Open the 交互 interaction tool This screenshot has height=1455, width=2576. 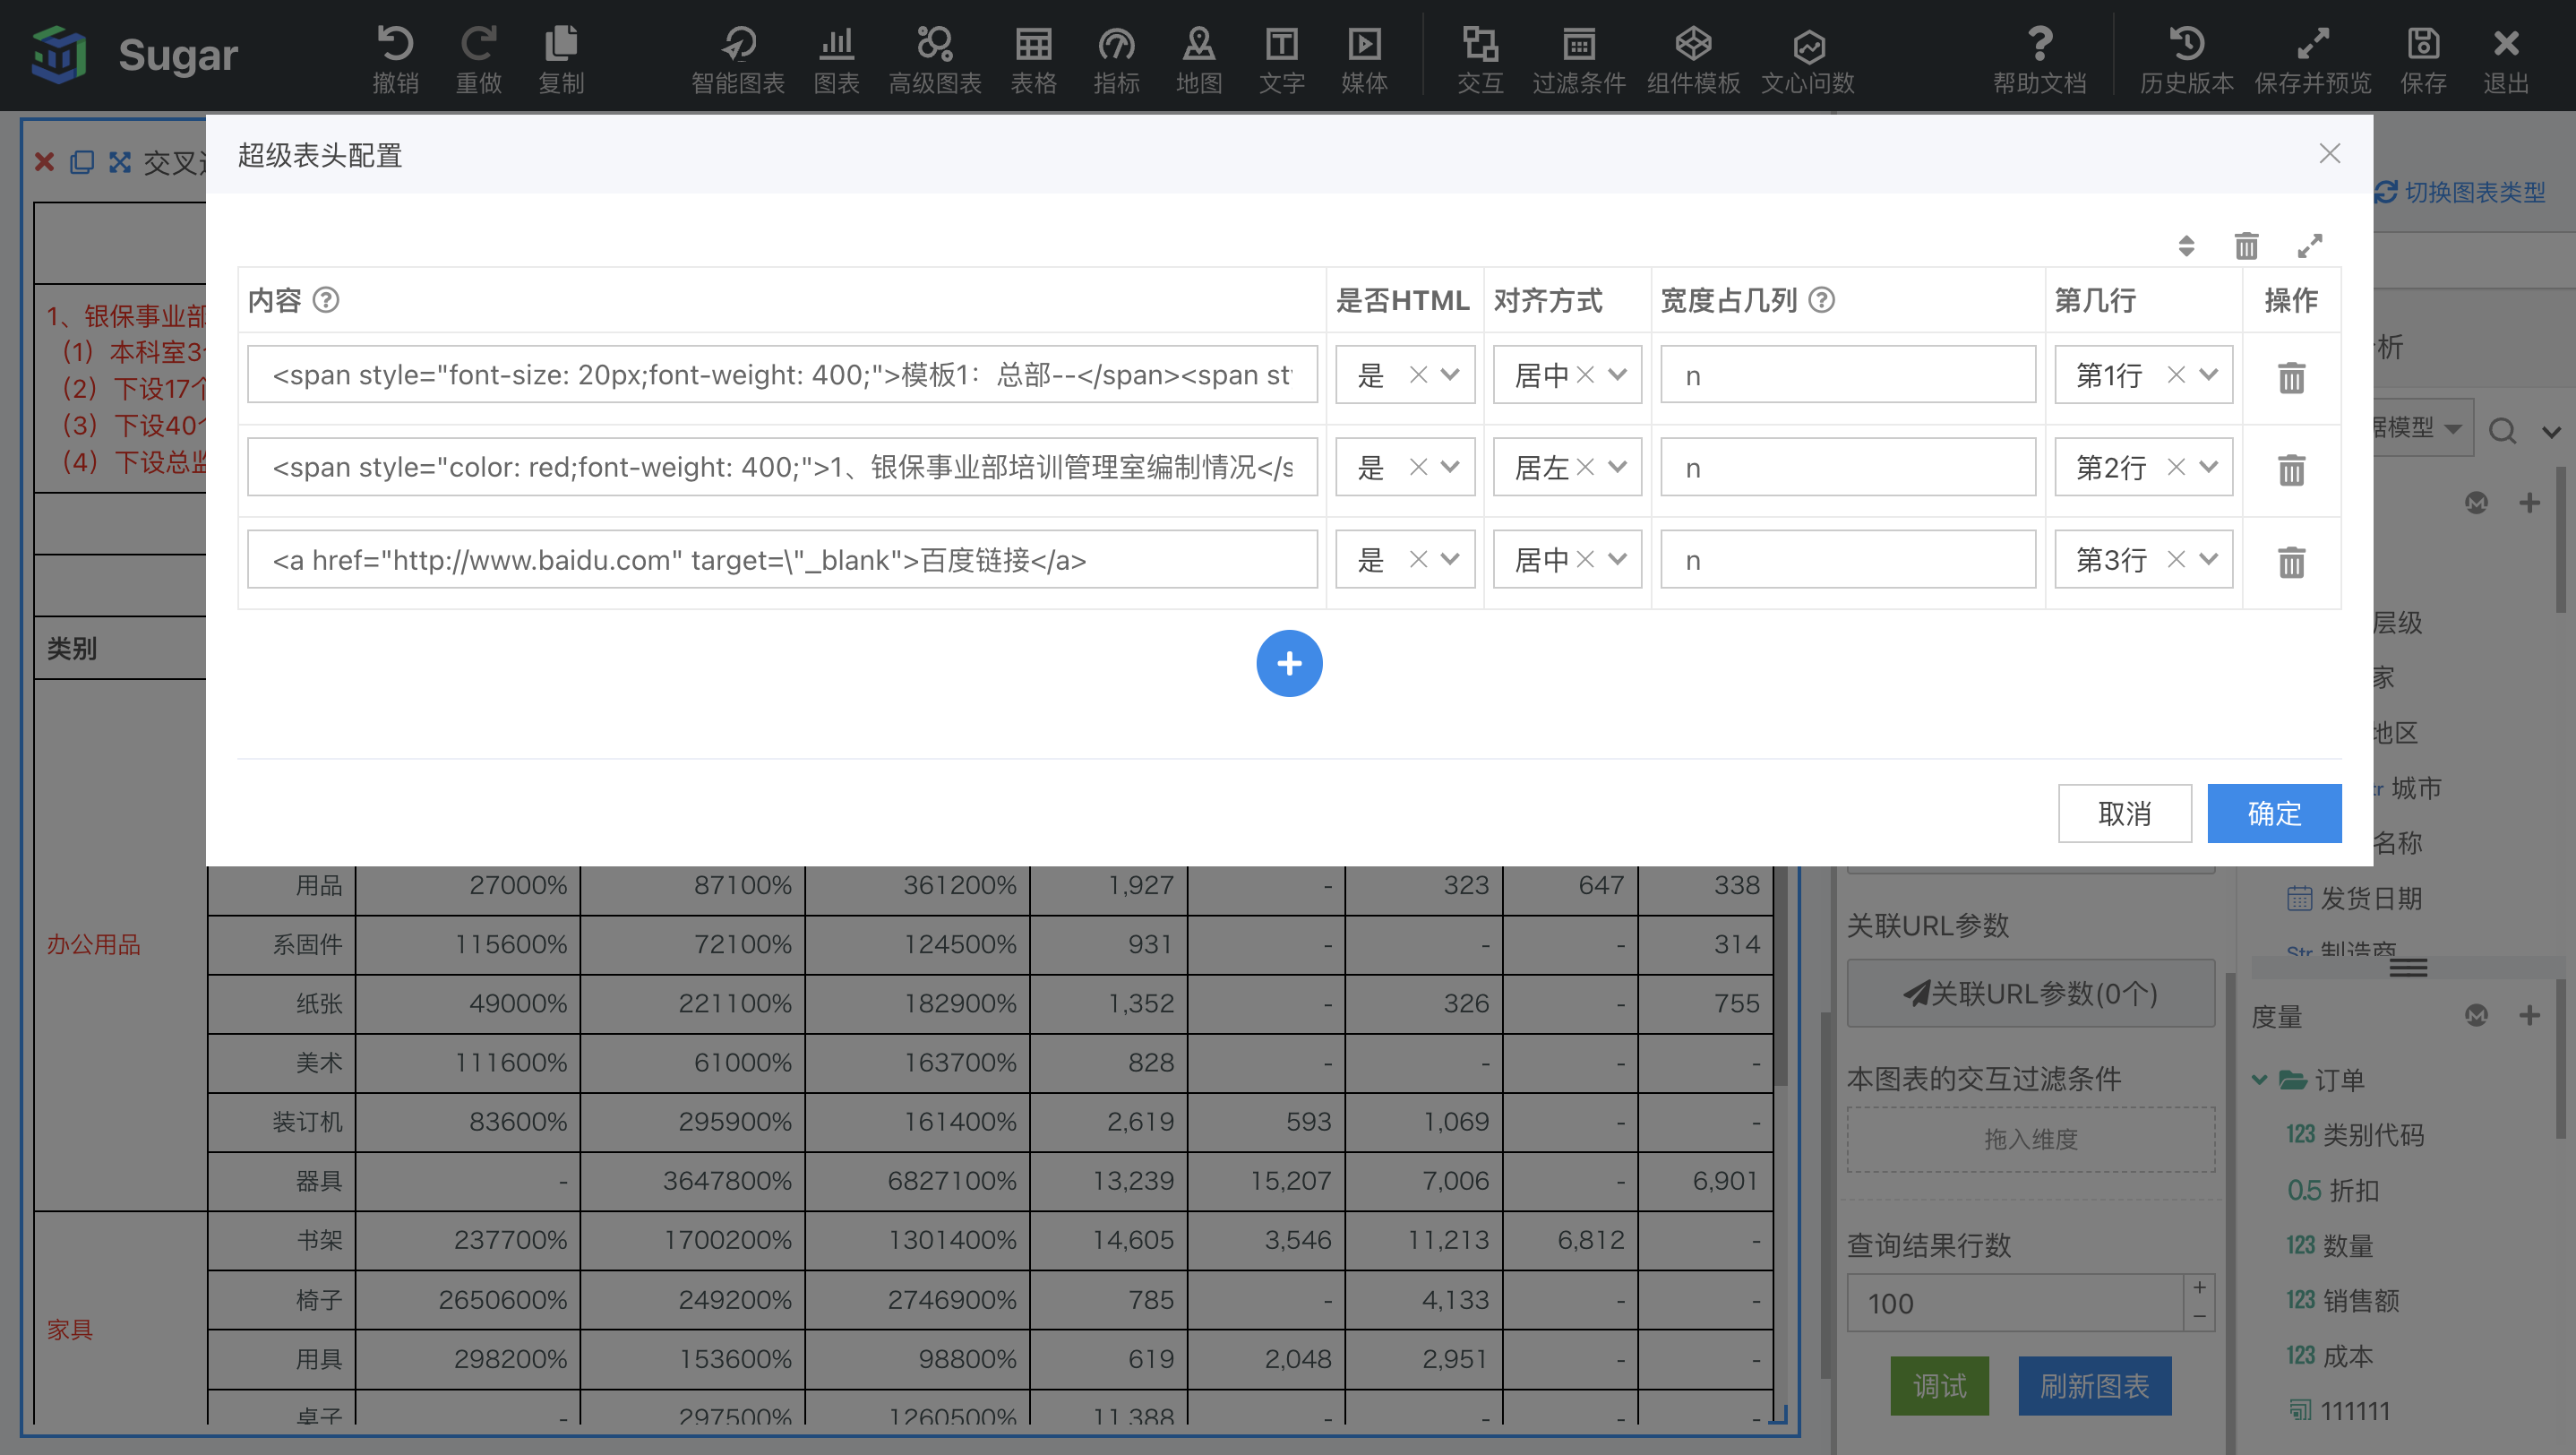click(1480, 58)
